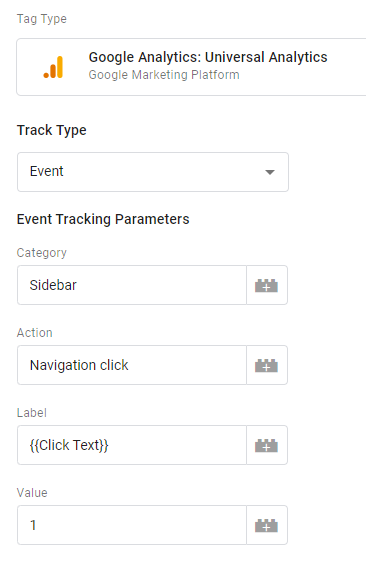The image size is (366, 562).
Task: Click the Google Analytics: Universal Analytics title
Action: [208, 57]
